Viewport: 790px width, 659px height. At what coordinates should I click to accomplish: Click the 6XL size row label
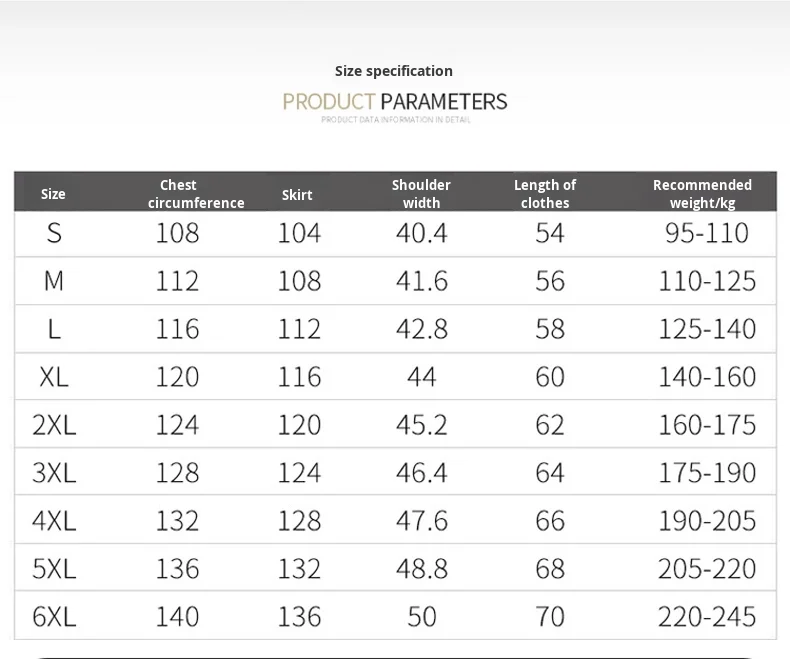(54, 616)
